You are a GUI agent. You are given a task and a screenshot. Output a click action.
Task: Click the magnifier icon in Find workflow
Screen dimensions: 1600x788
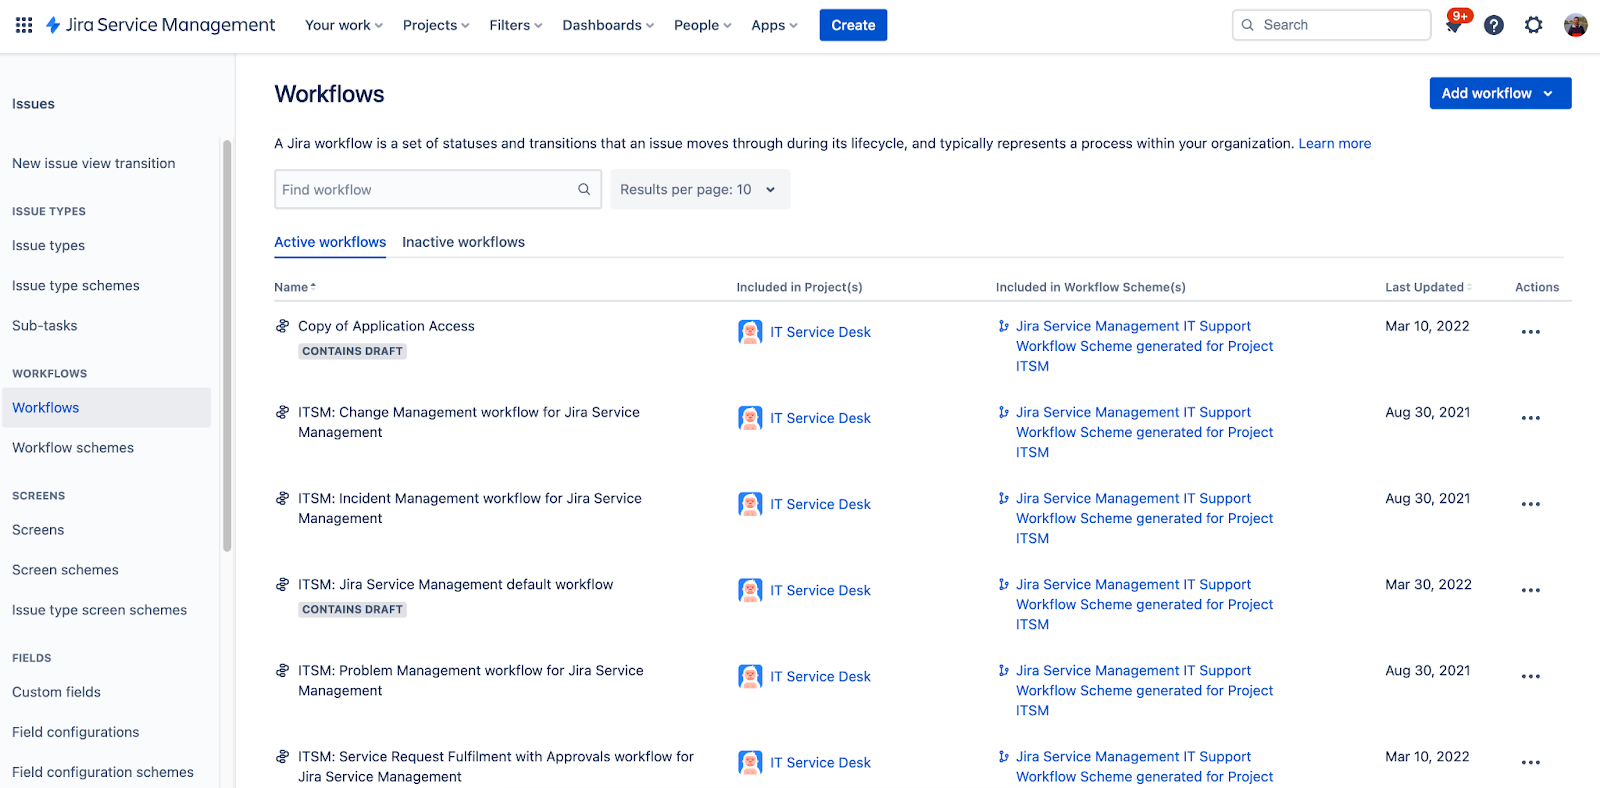tap(584, 189)
